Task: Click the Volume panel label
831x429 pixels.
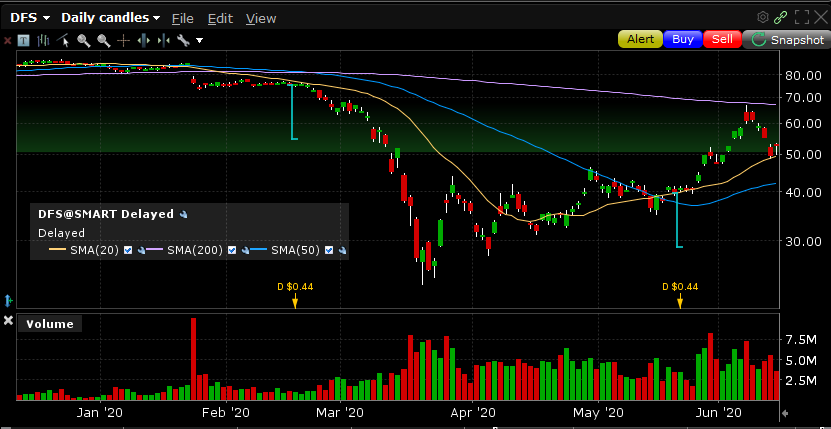Action: 50,324
